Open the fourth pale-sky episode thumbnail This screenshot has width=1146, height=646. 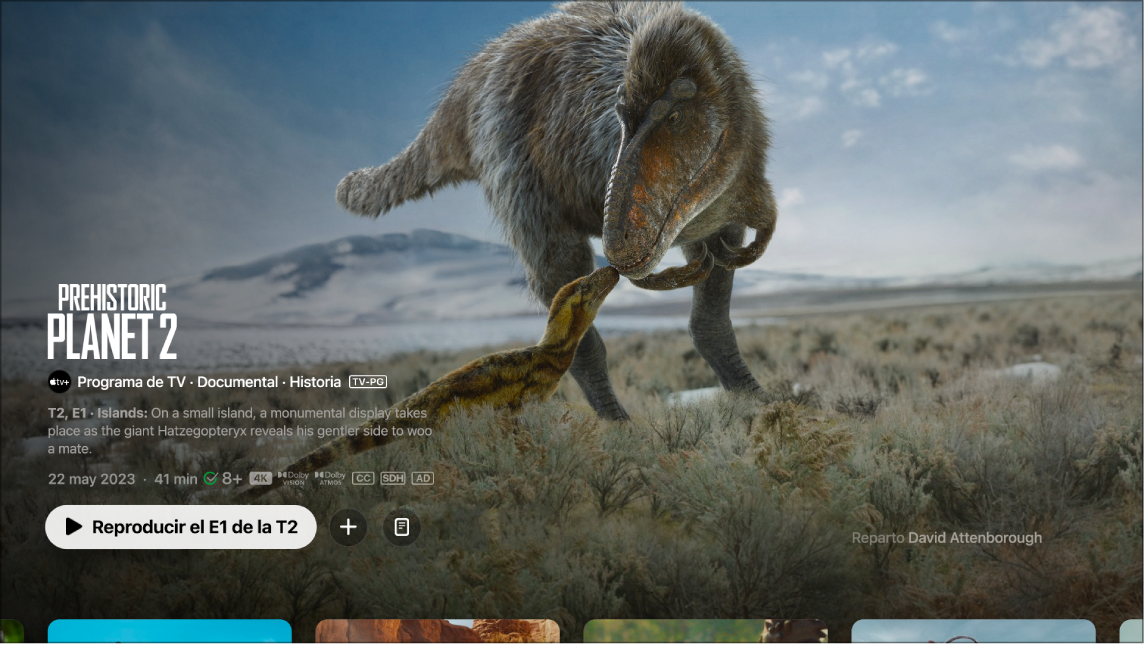click(974, 631)
